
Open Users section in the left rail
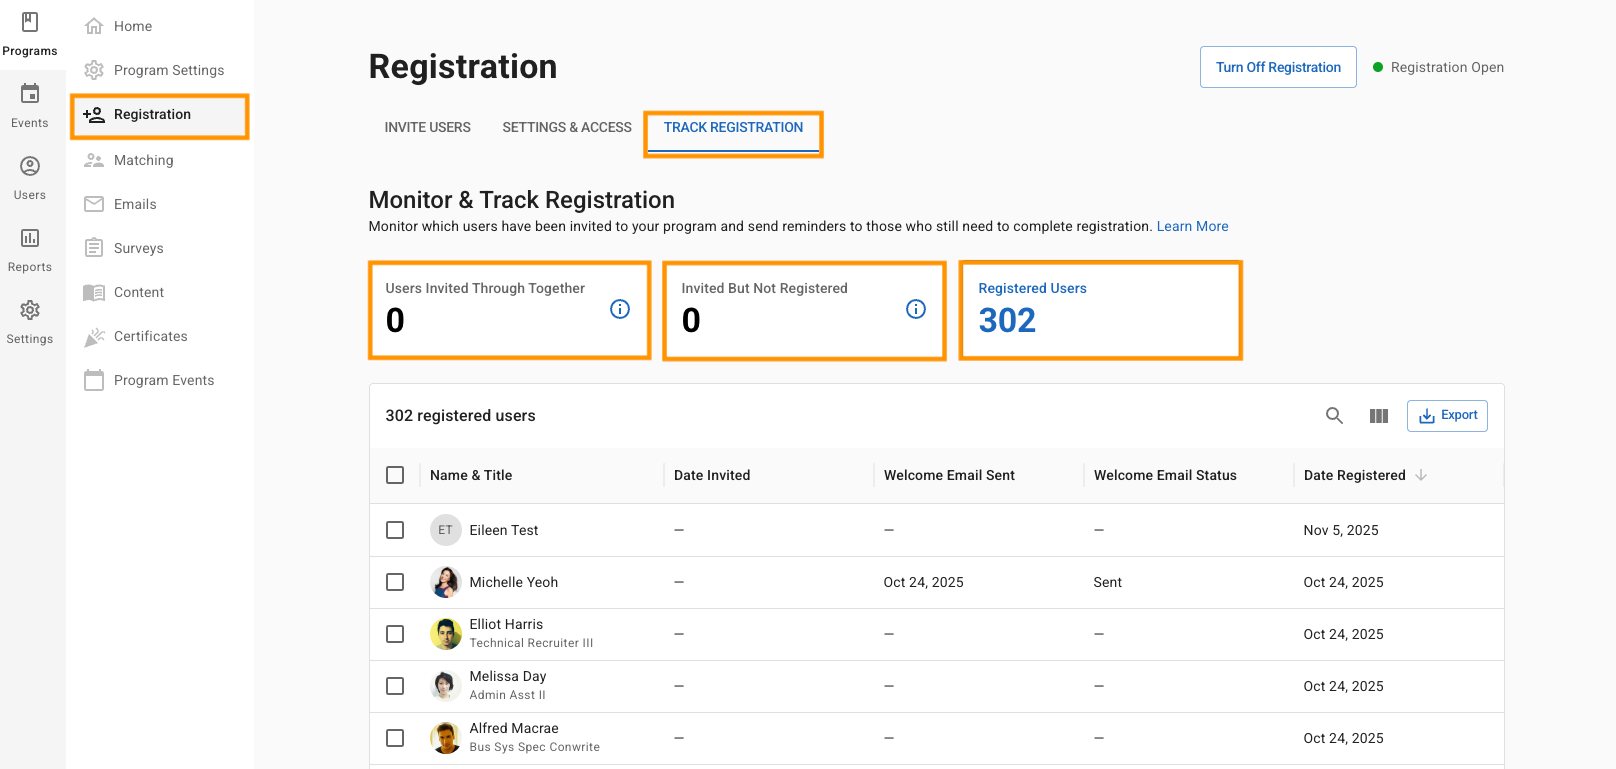pyautogui.click(x=30, y=177)
